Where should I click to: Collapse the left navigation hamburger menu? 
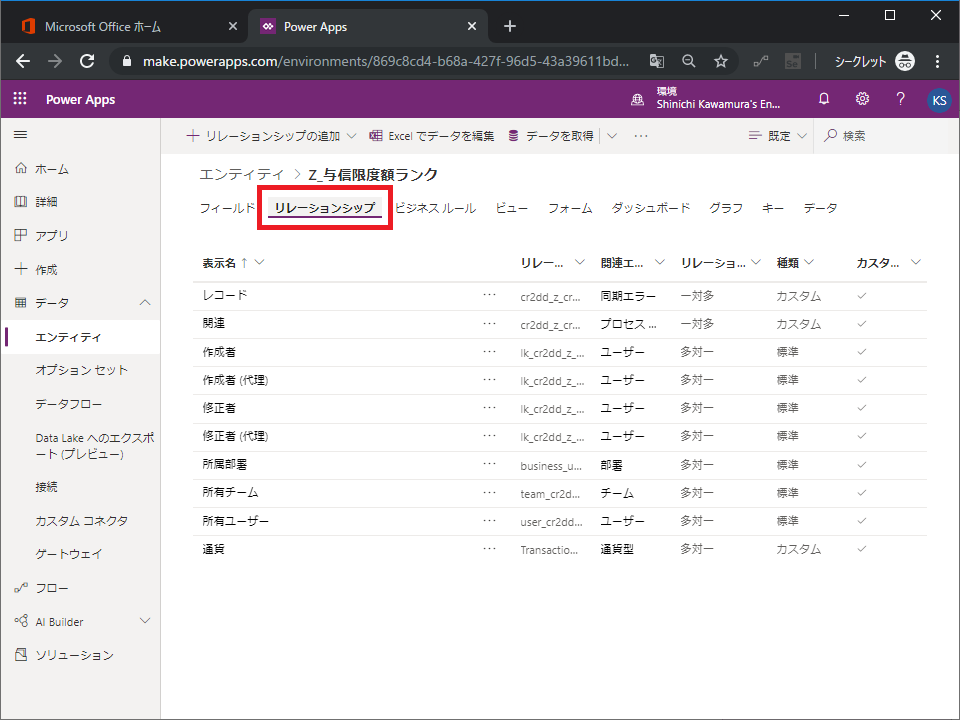click(20, 135)
